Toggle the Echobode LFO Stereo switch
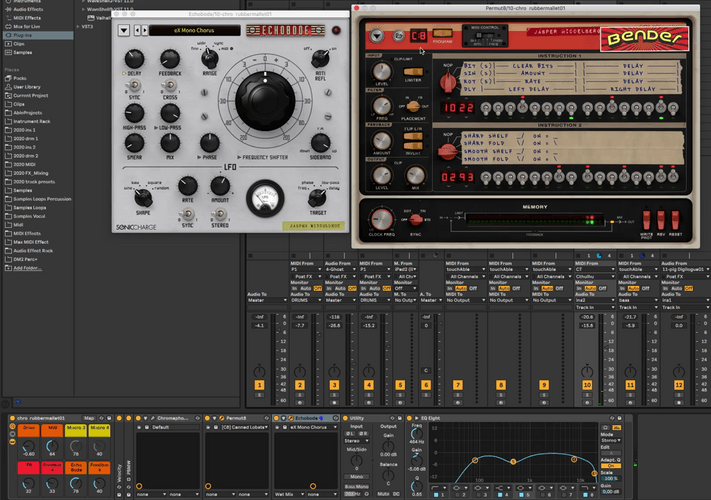The height and width of the screenshot is (500, 711). pyautogui.click(x=220, y=214)
